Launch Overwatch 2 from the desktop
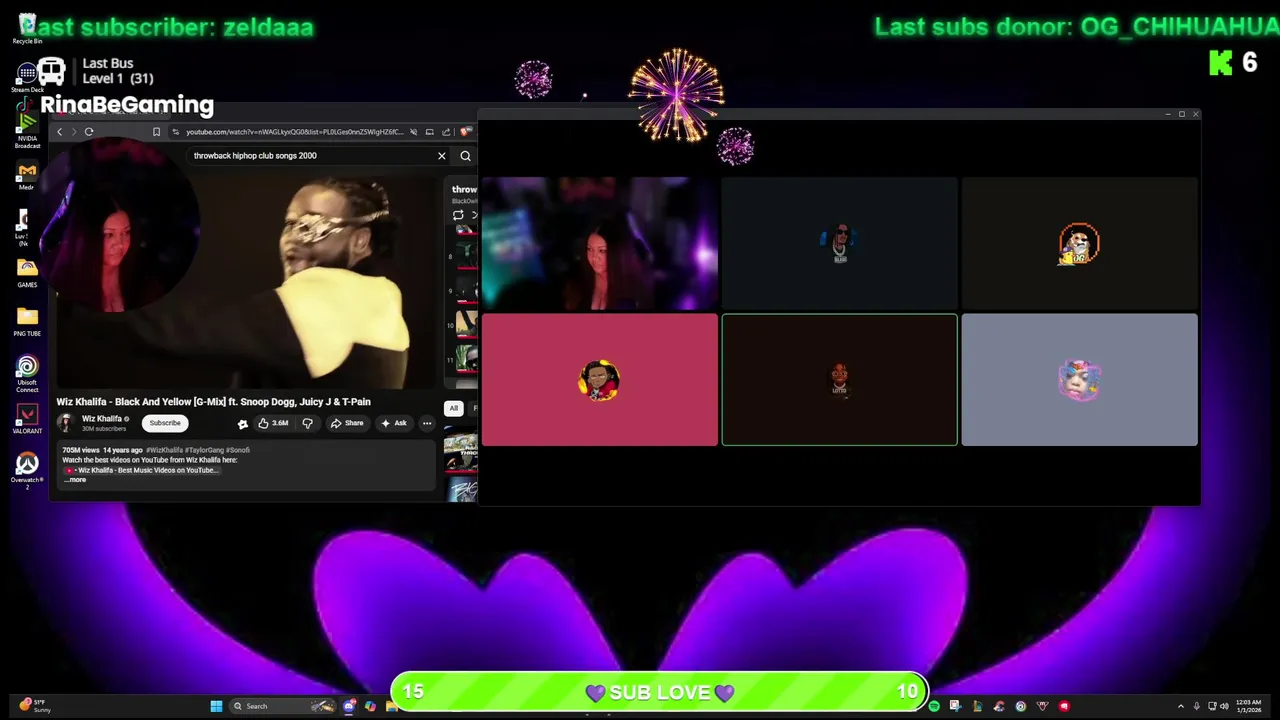 click(27, 469)
